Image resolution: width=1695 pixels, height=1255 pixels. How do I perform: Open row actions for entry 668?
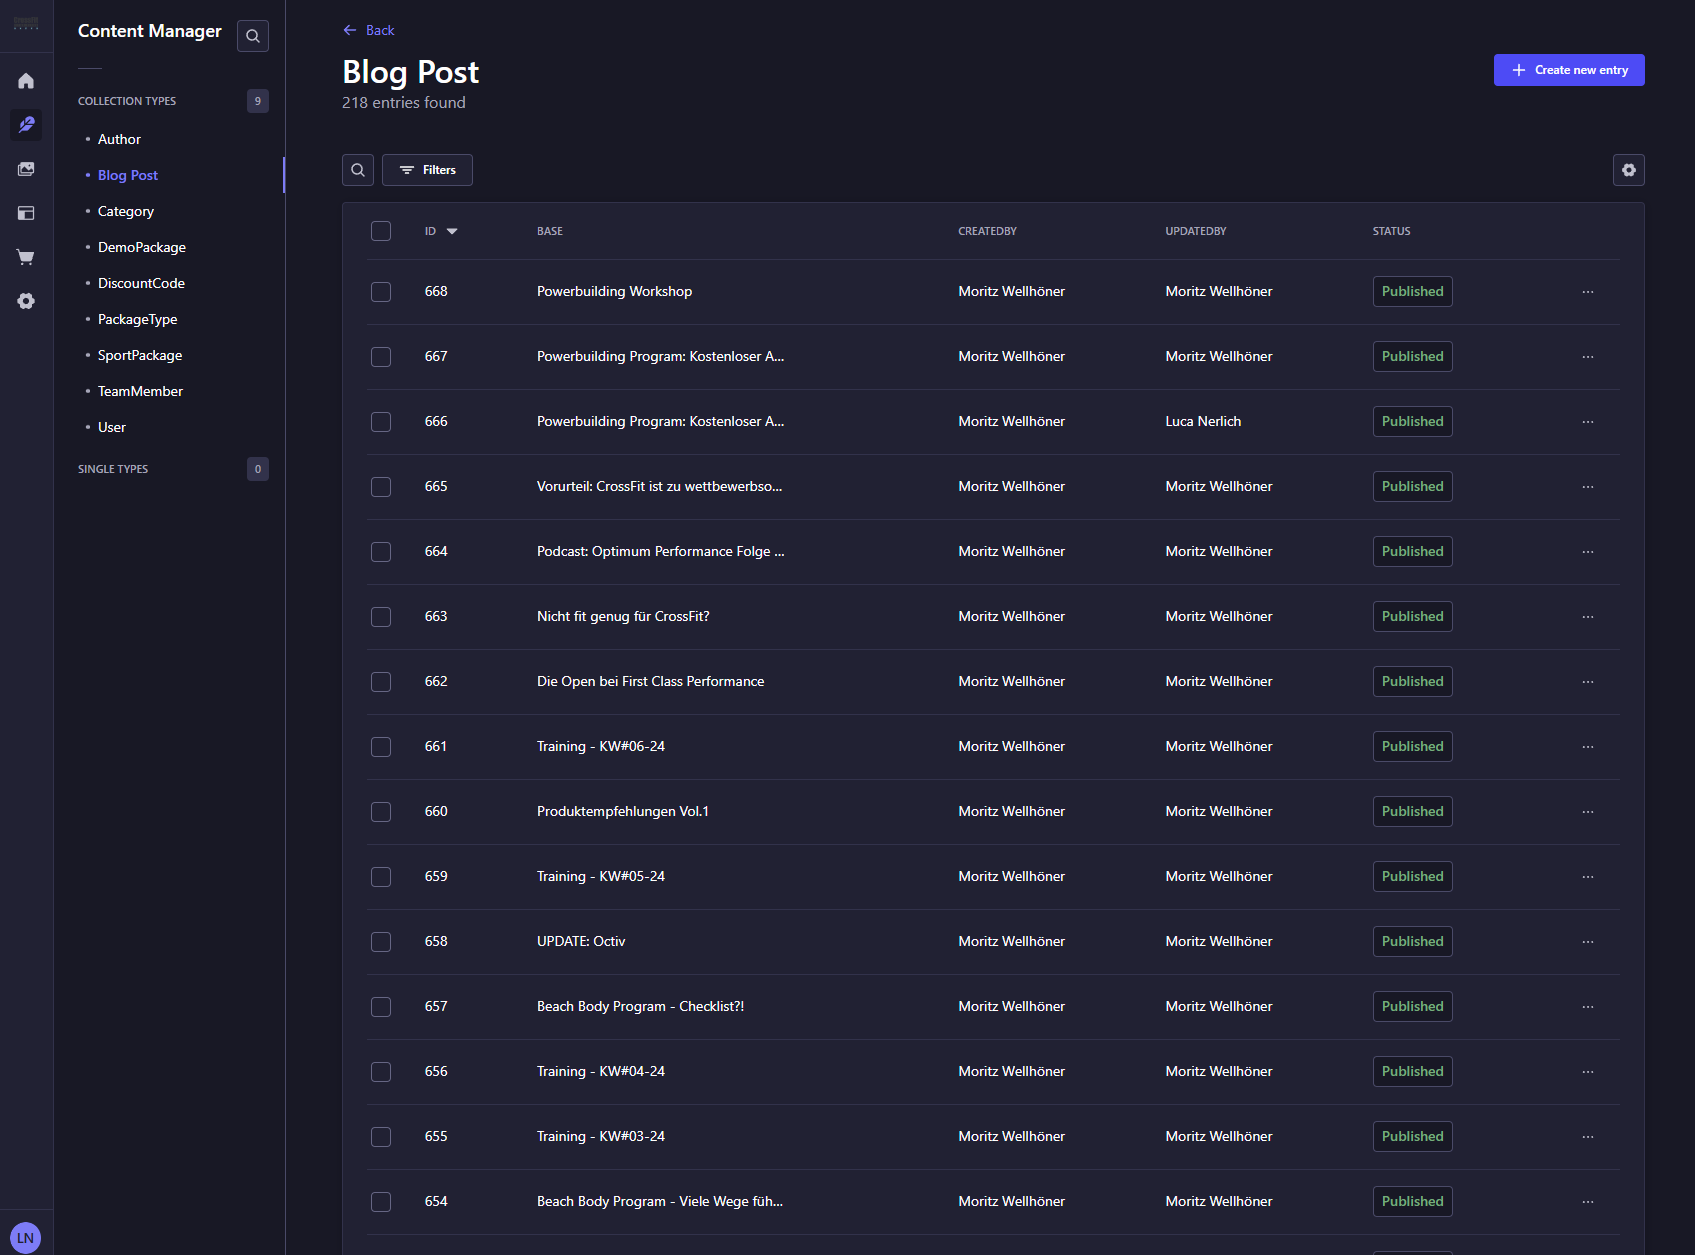click(1587, 292)
